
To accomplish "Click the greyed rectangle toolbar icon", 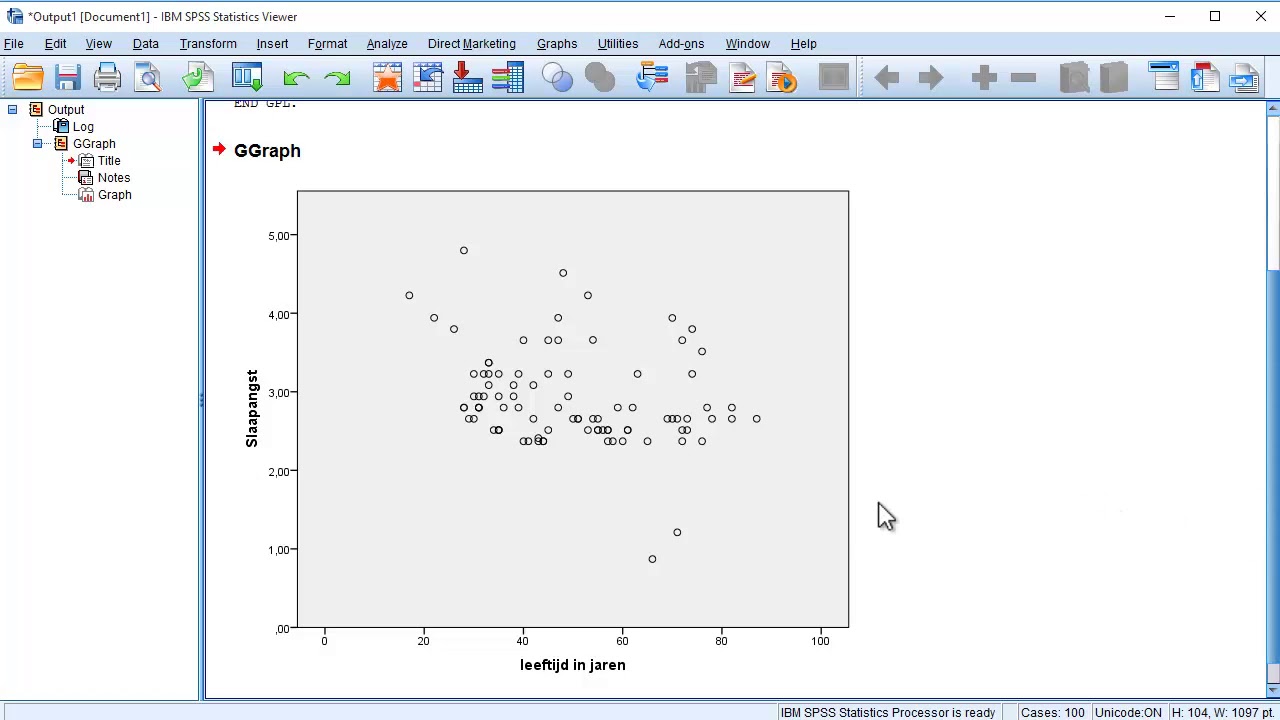I will pyautogui.click(x=833, y=78).
